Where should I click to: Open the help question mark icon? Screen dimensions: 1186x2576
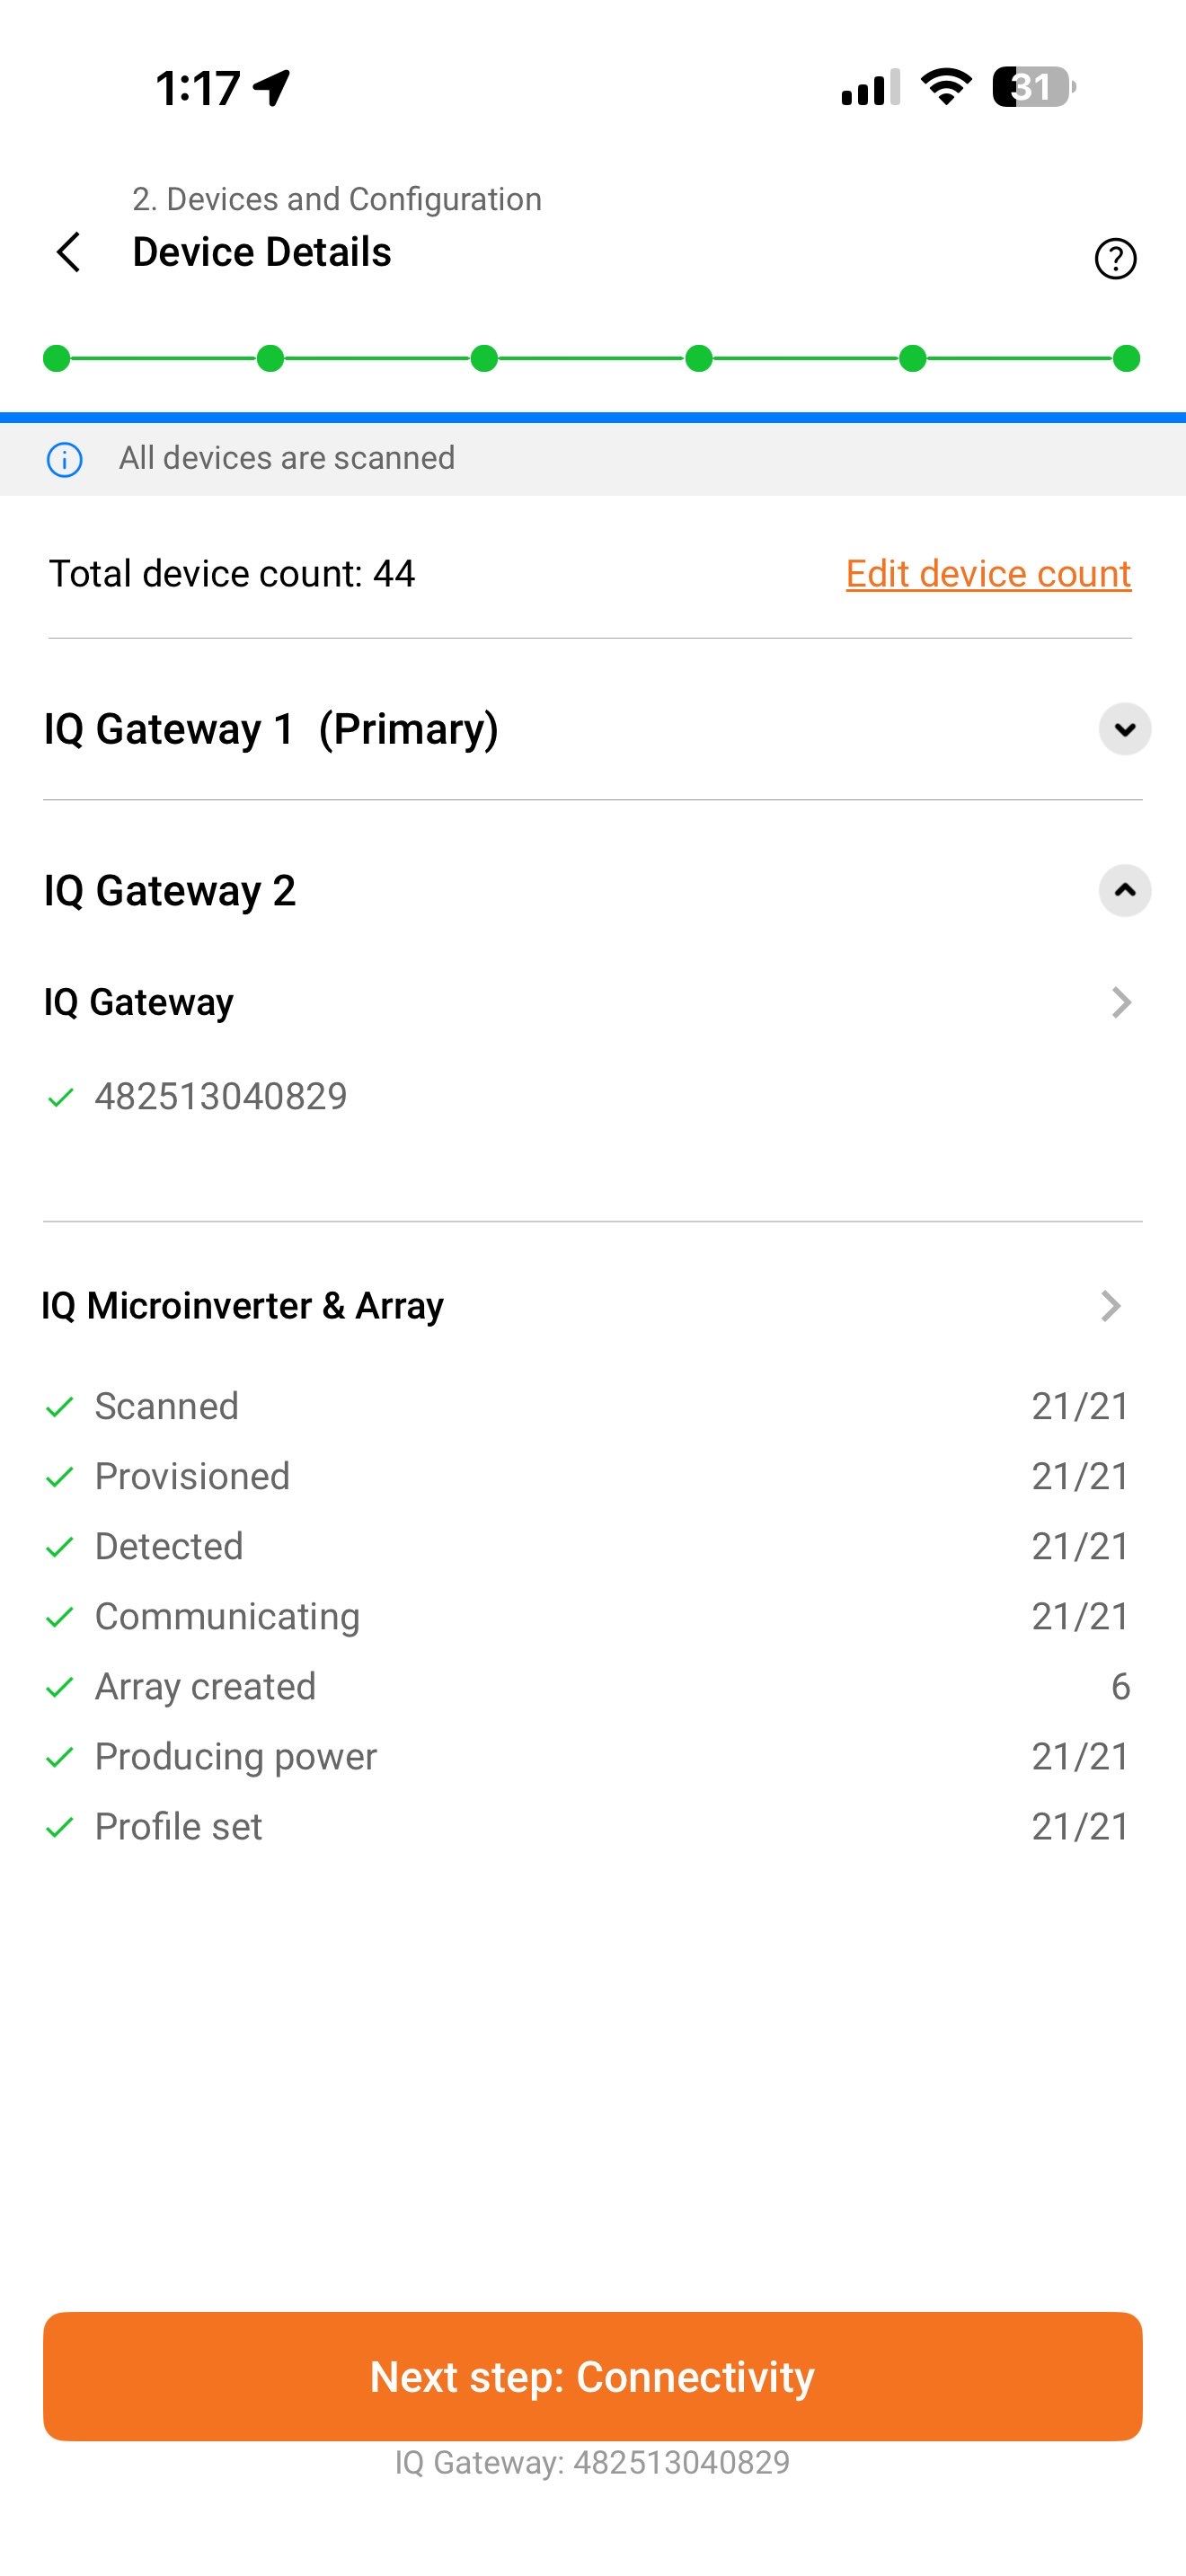(x=1115, y=259)
